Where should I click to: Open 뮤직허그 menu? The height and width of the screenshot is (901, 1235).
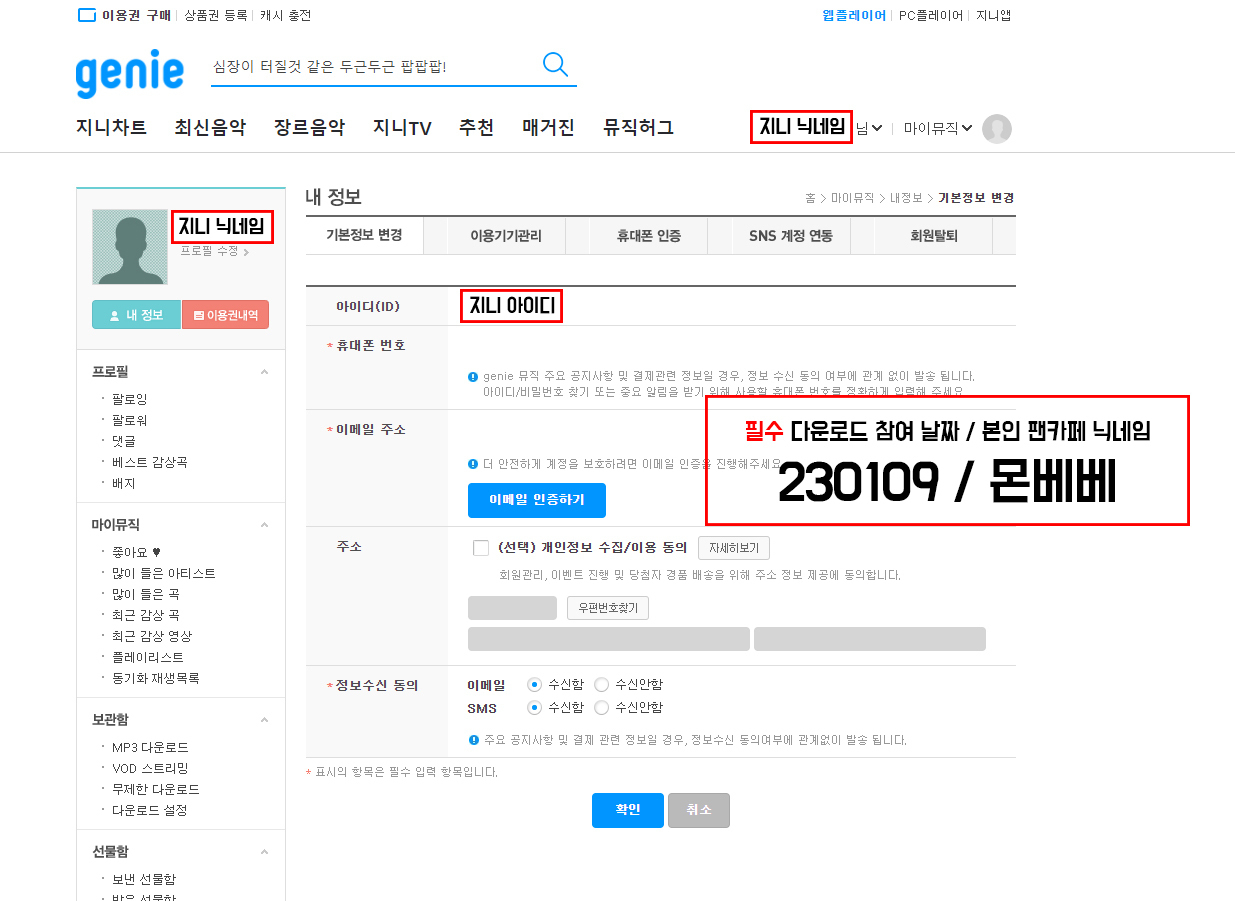click(x=638, y=128)
